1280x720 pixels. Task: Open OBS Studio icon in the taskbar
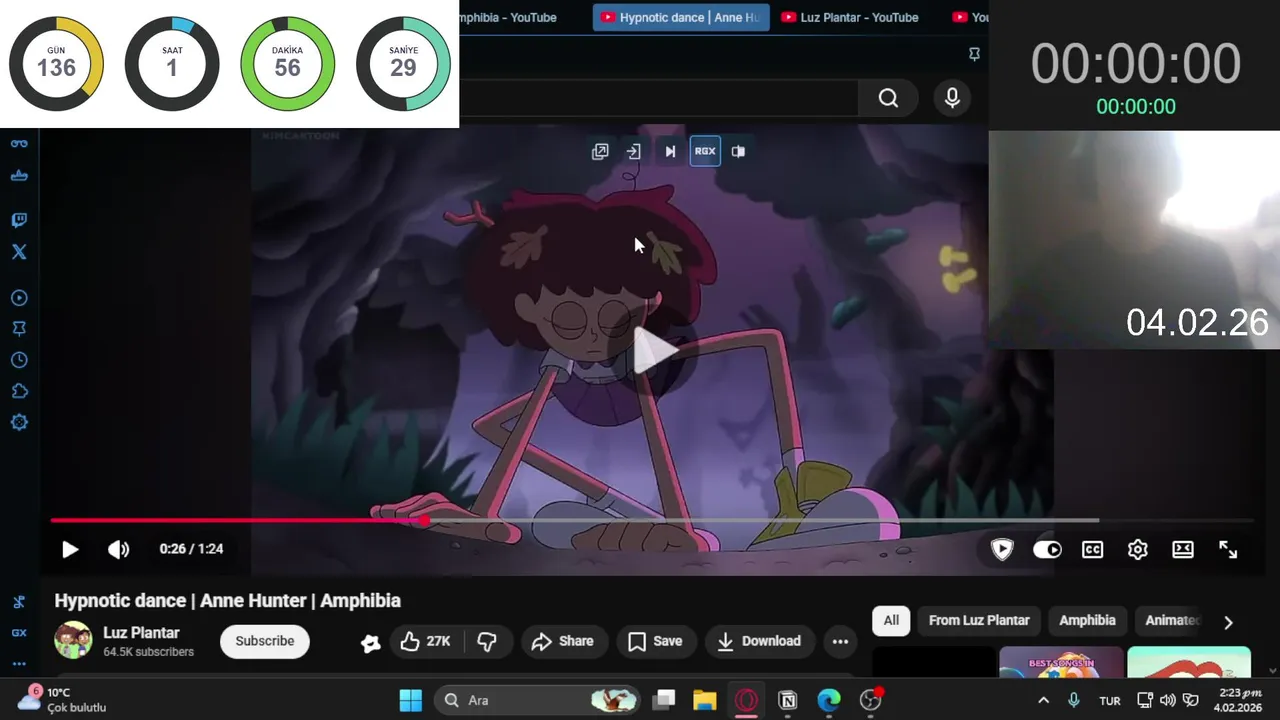coord(871,700)
